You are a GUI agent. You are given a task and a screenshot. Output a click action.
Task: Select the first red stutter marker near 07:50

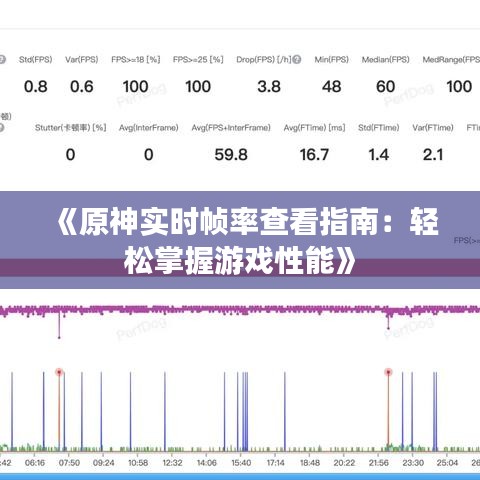[59, 372]
